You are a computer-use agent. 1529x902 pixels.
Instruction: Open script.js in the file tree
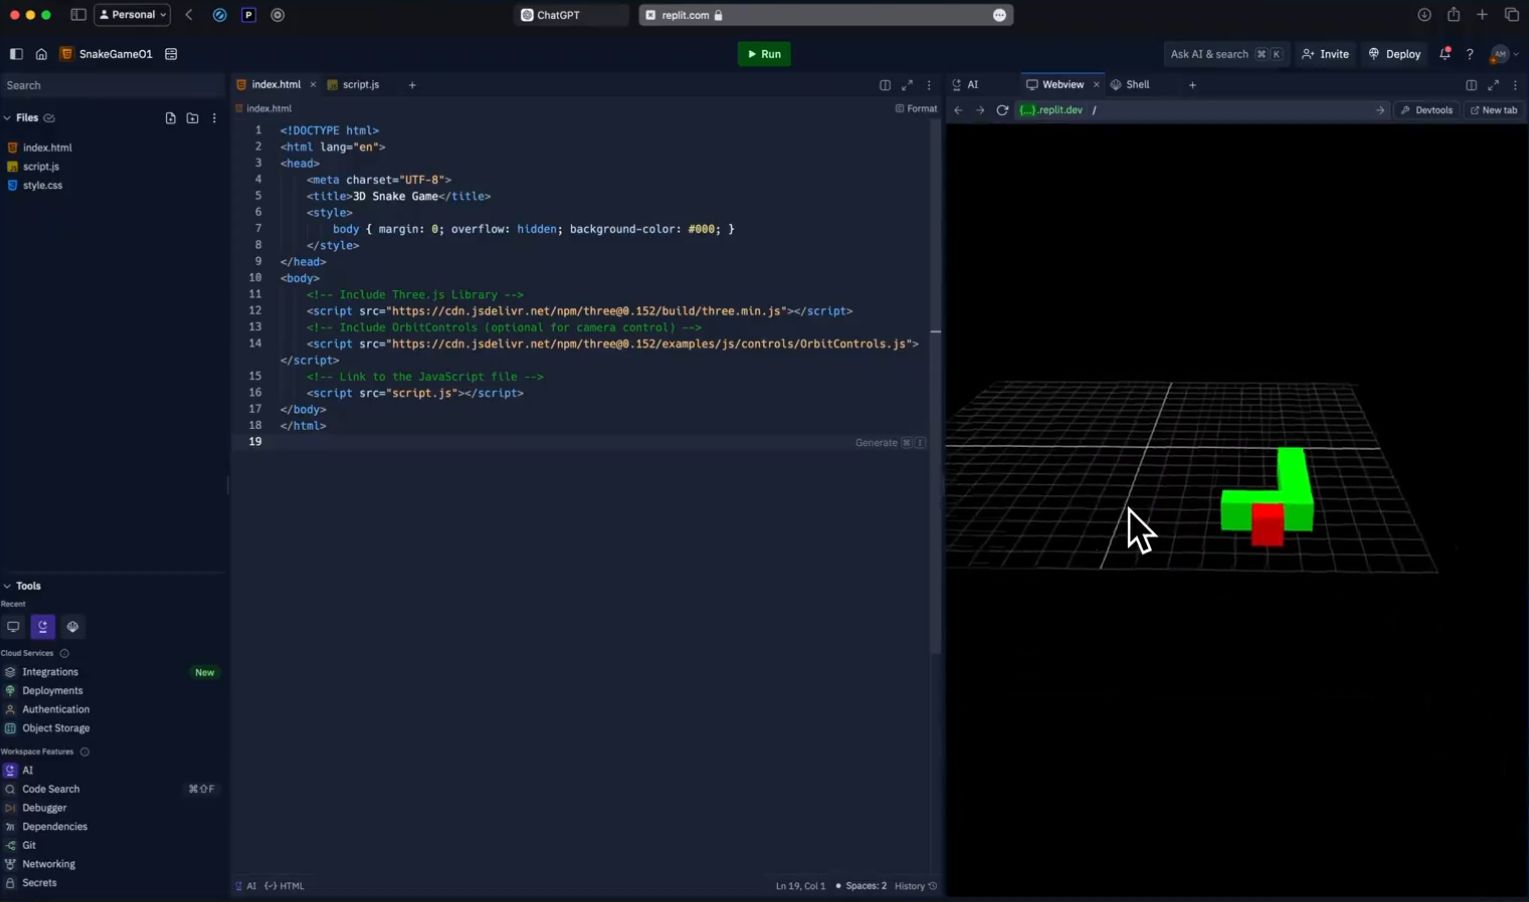point(41,167)
